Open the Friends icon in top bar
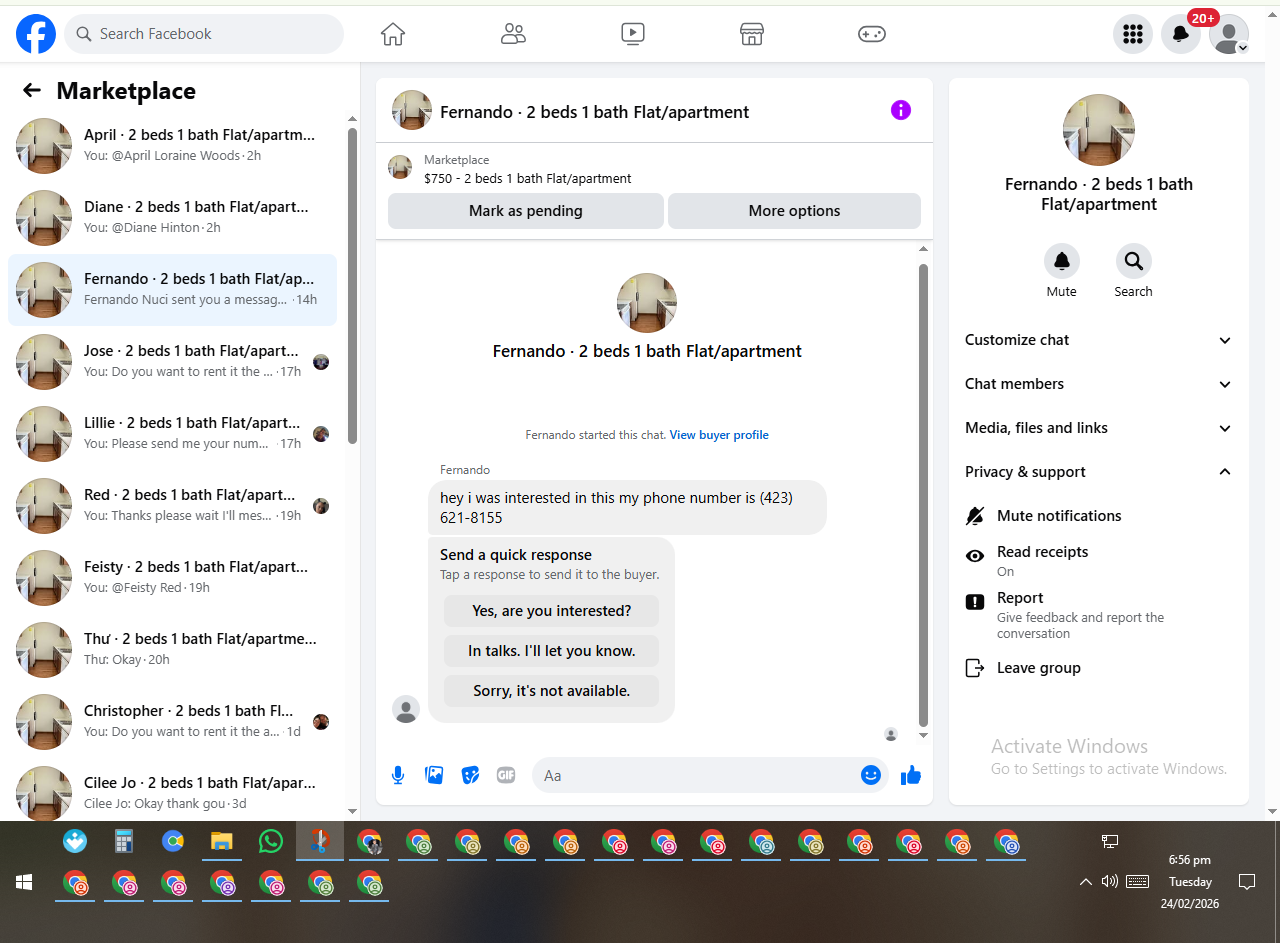This screenshot has width=1280, height=943. click(x=513, y=34)
